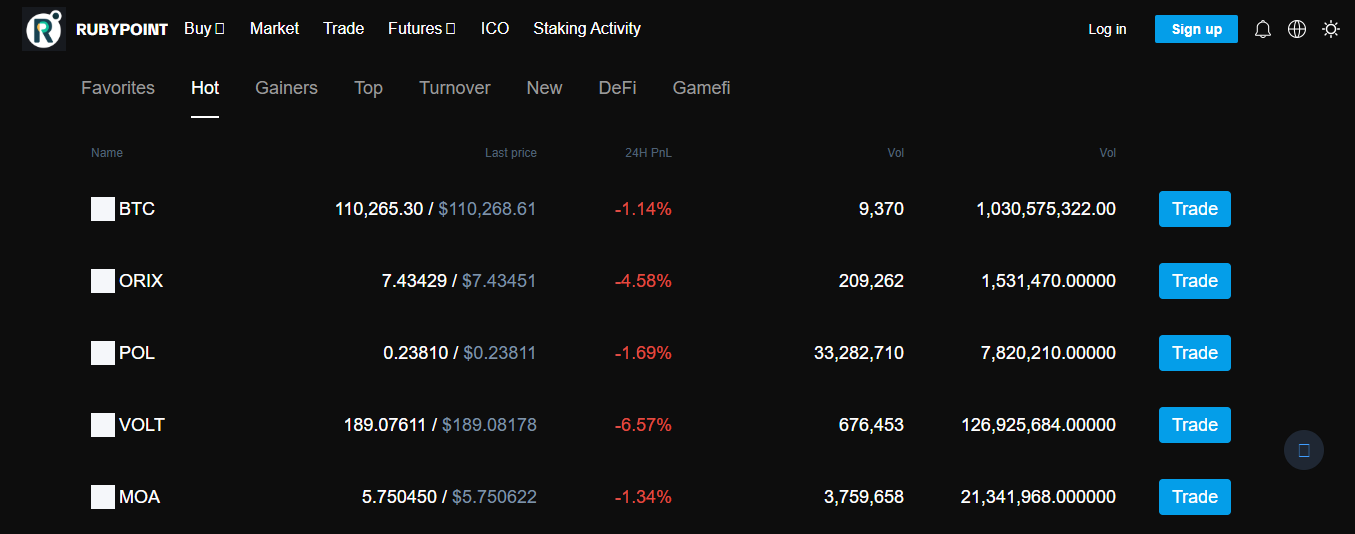Screen dimensions: 1355x534
Task: Select the Favorites tab
Action: point(118,88)
